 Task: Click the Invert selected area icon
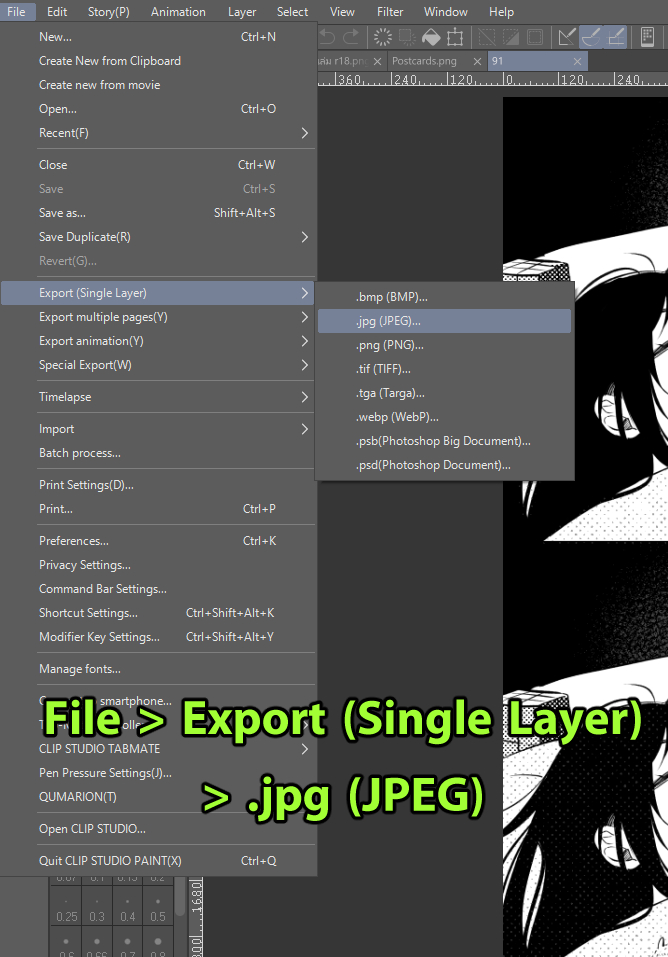tap(511, 38)
